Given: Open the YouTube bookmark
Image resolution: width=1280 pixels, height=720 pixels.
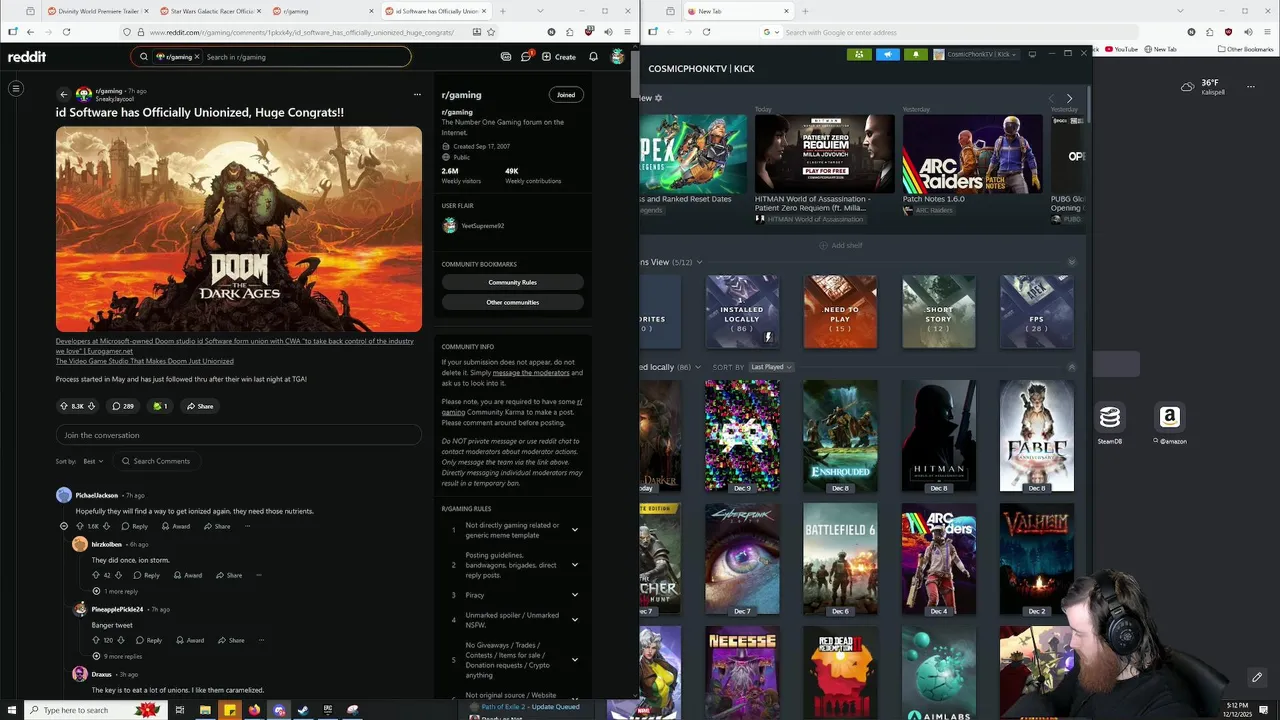Looking at the screenshot, I should point(1121,49).
